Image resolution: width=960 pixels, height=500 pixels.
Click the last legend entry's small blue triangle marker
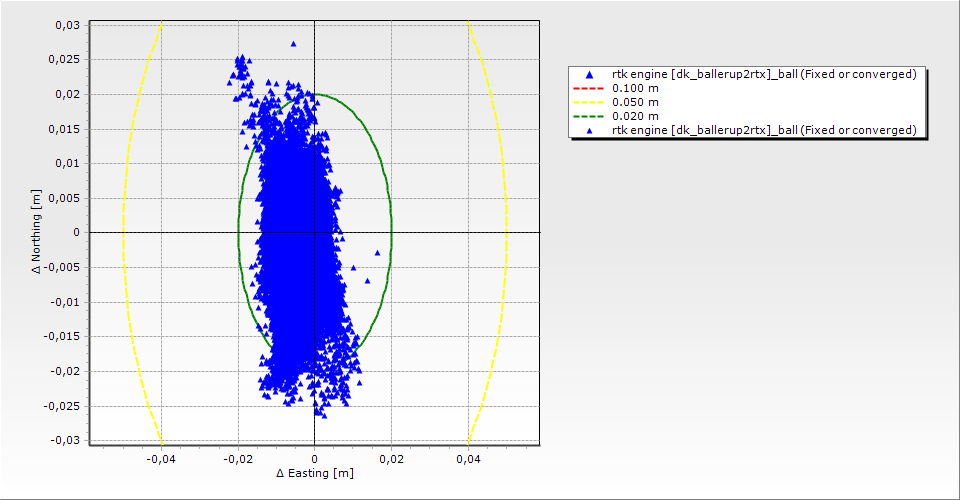pos(589,130)
